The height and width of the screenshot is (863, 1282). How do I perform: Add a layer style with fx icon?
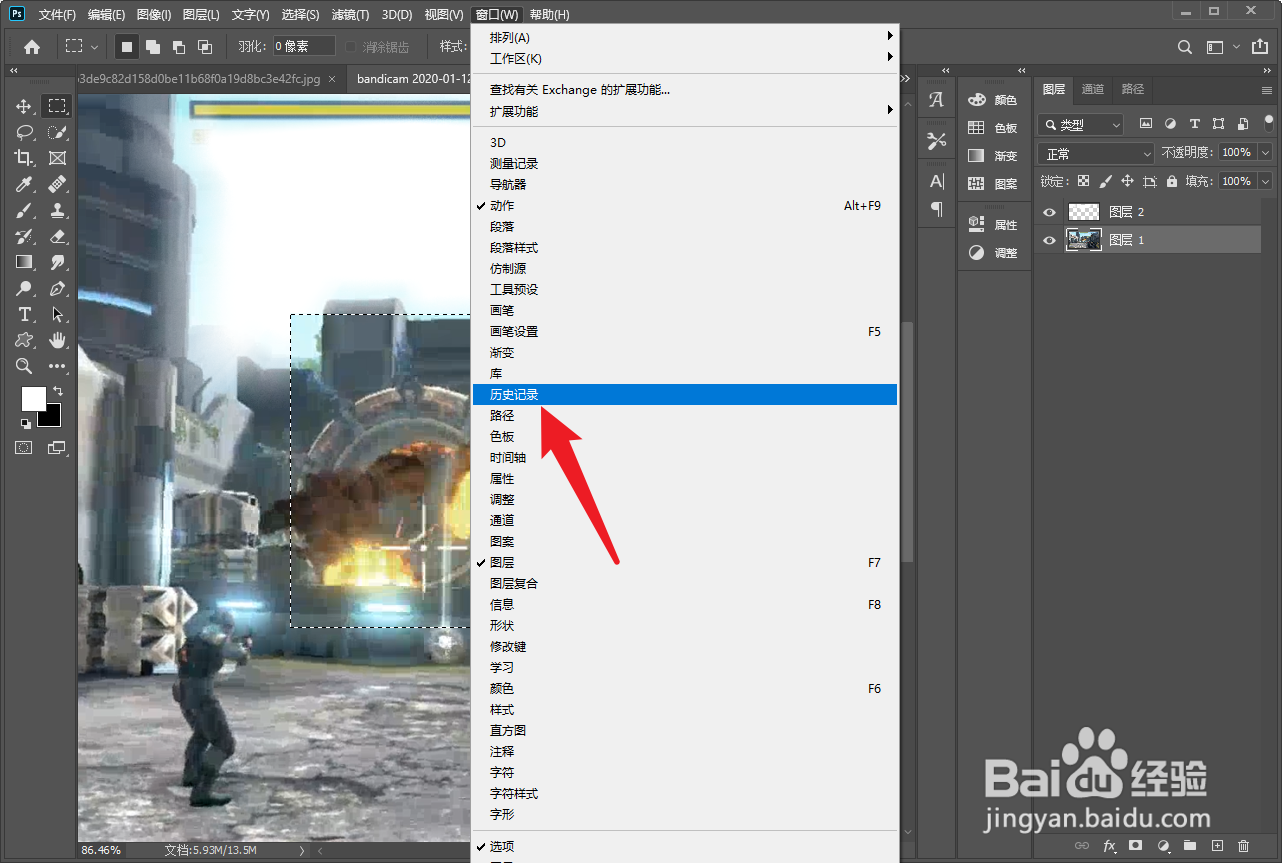point(1109,846)
